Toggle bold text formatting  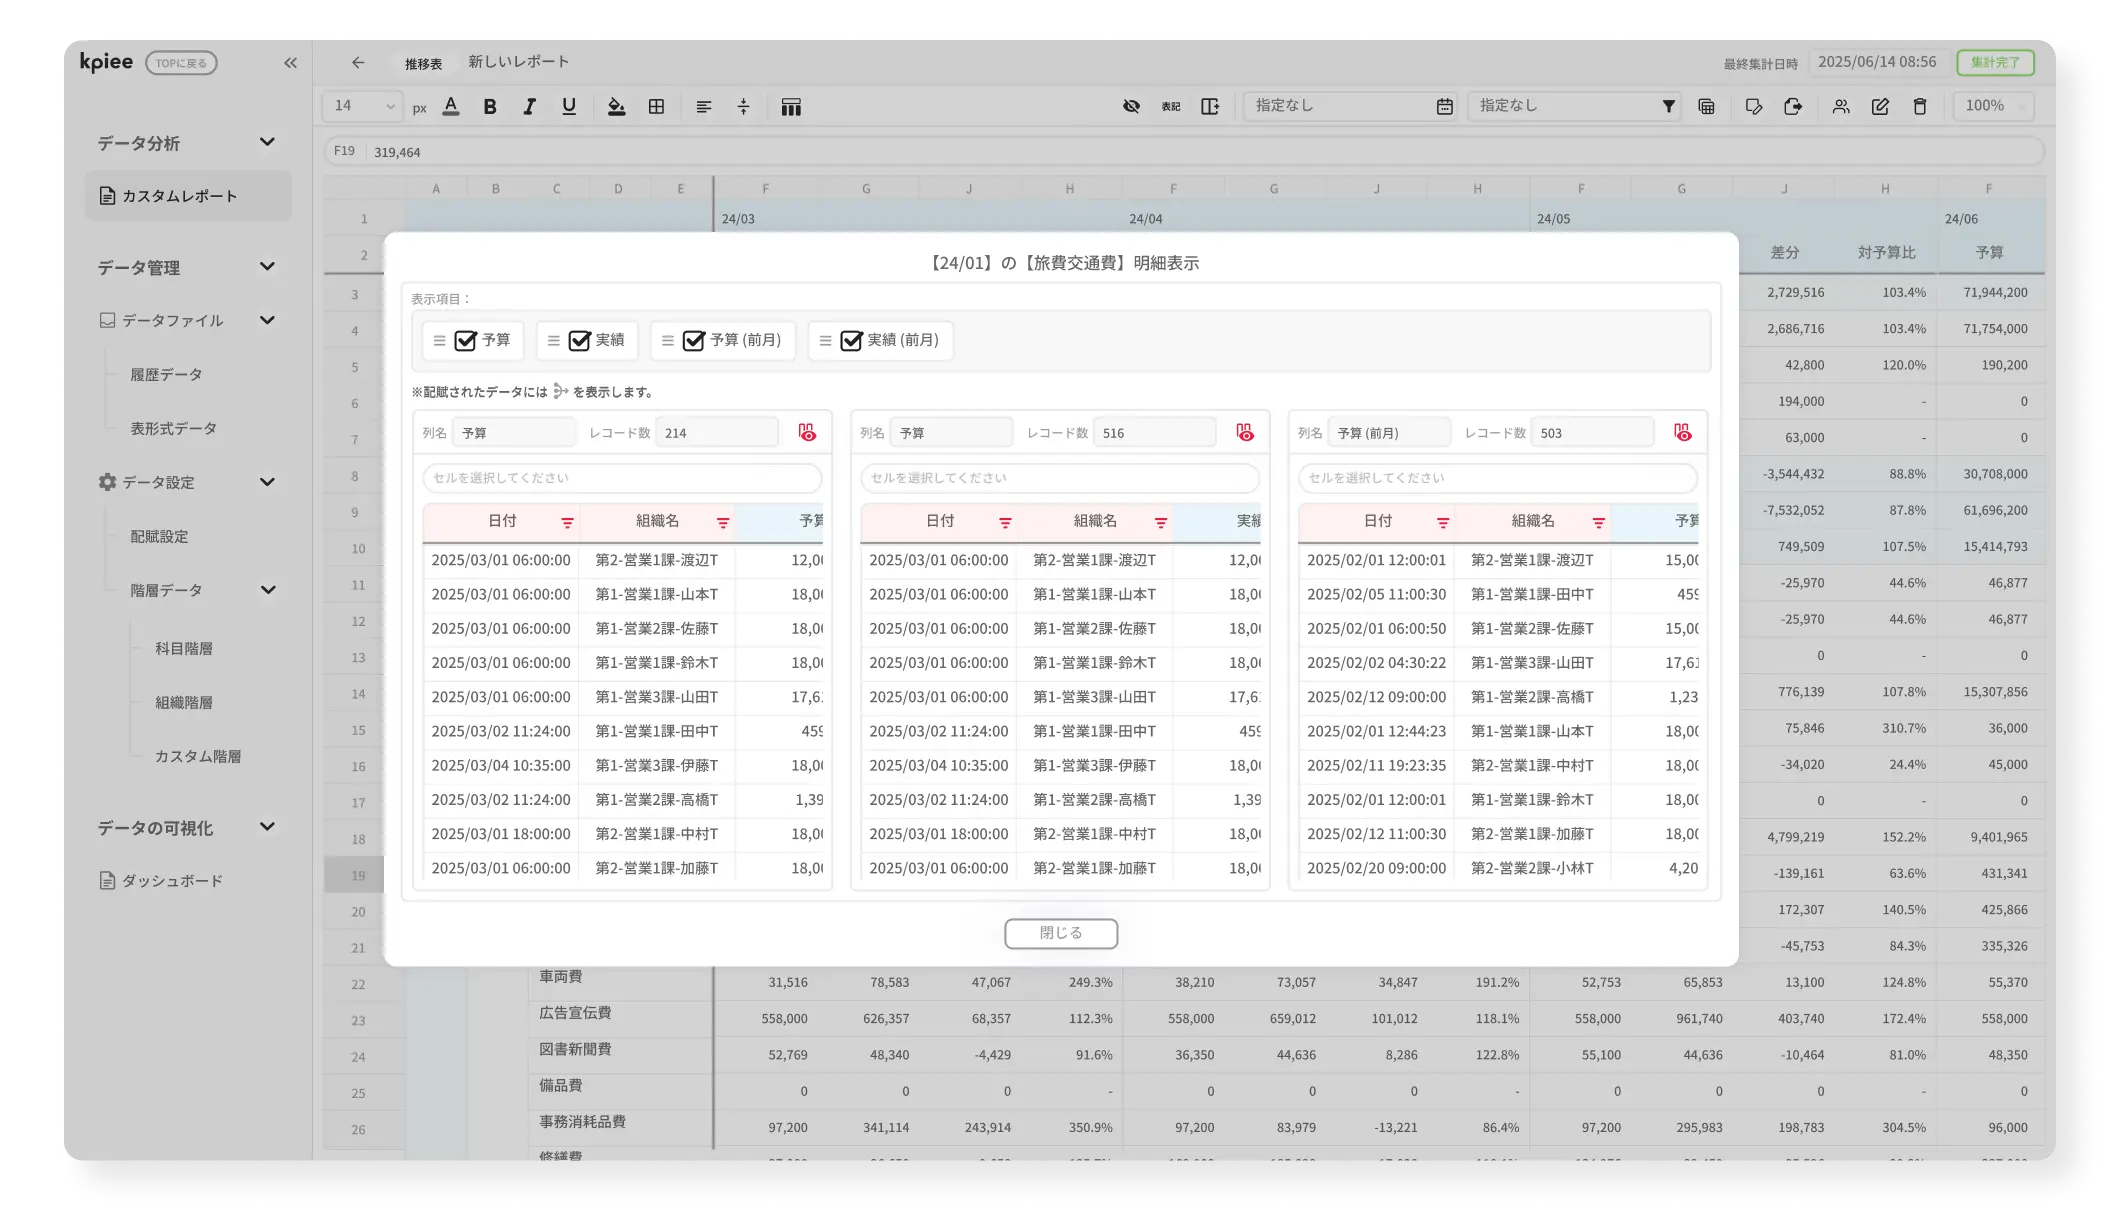tap(490, 107)
